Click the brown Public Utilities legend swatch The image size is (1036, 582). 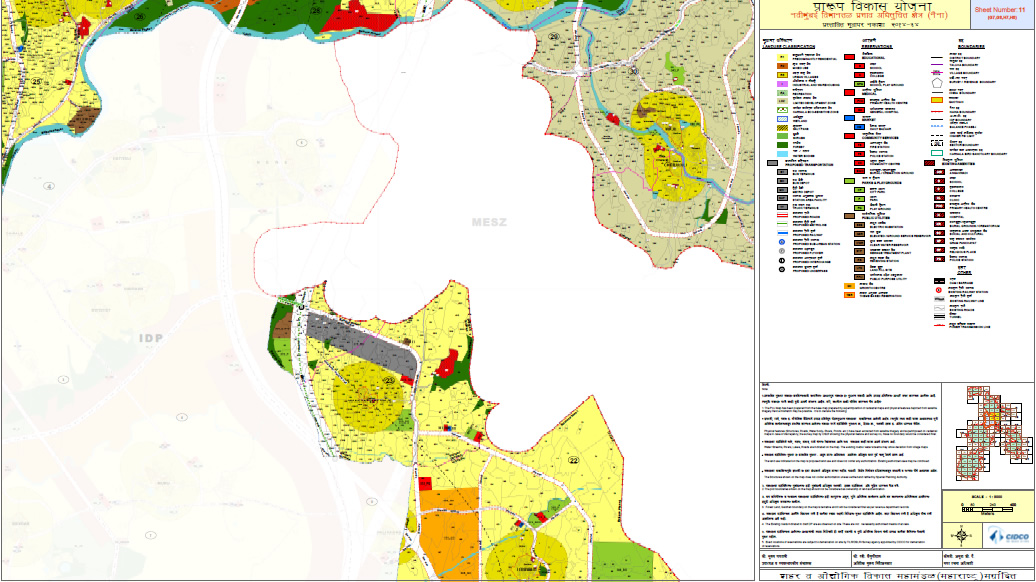pyautogui.click(x=849, y=216)
